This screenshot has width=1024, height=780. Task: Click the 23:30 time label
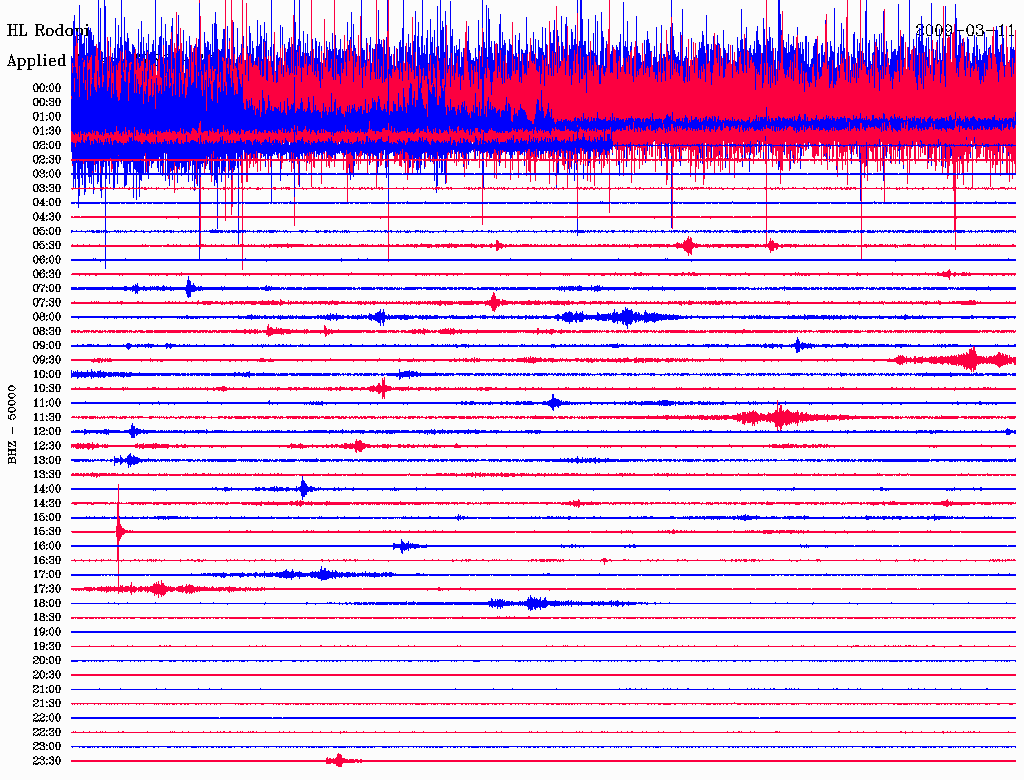tap(46, 761)
